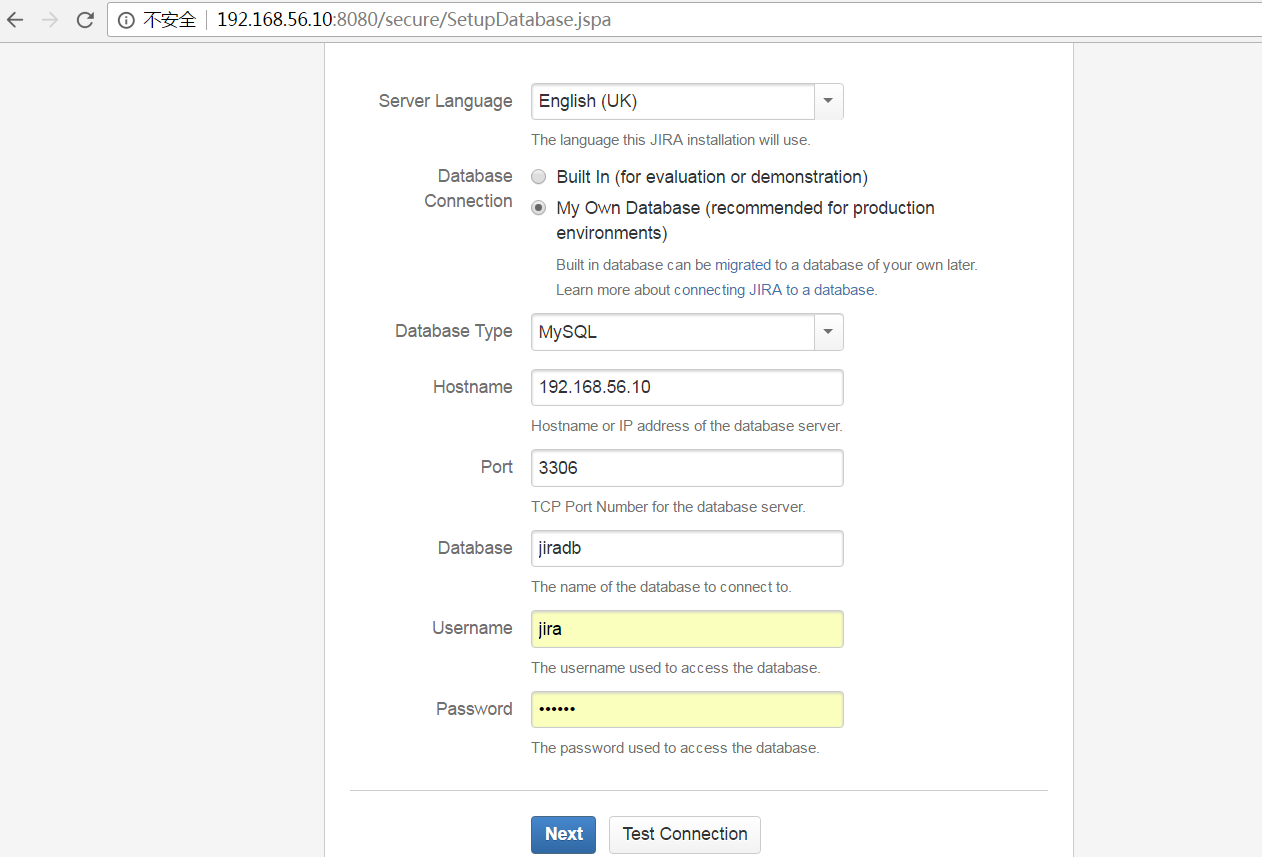The width and height of the screenshot is (1262, 857).
Task: Select My Own Database radio option
Action: [538, 208]
